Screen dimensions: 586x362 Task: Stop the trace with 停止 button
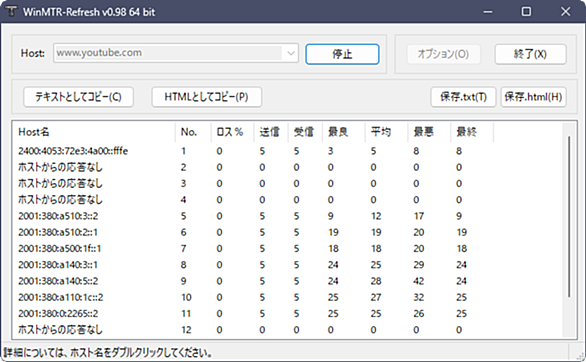(342, 54)
